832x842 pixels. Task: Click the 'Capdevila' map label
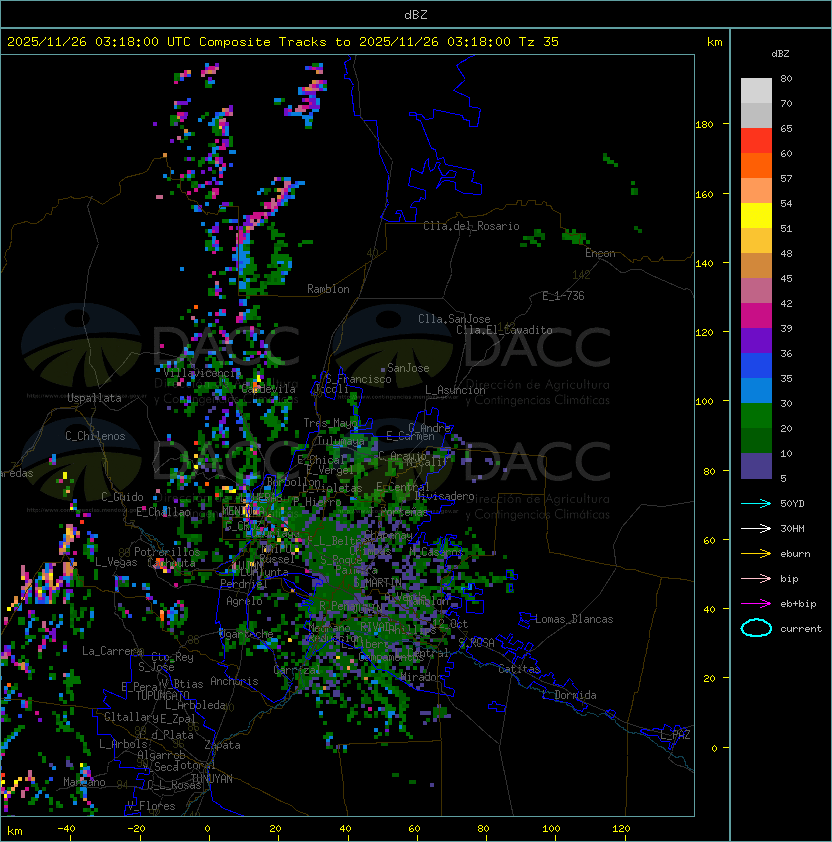coord(268,389)
